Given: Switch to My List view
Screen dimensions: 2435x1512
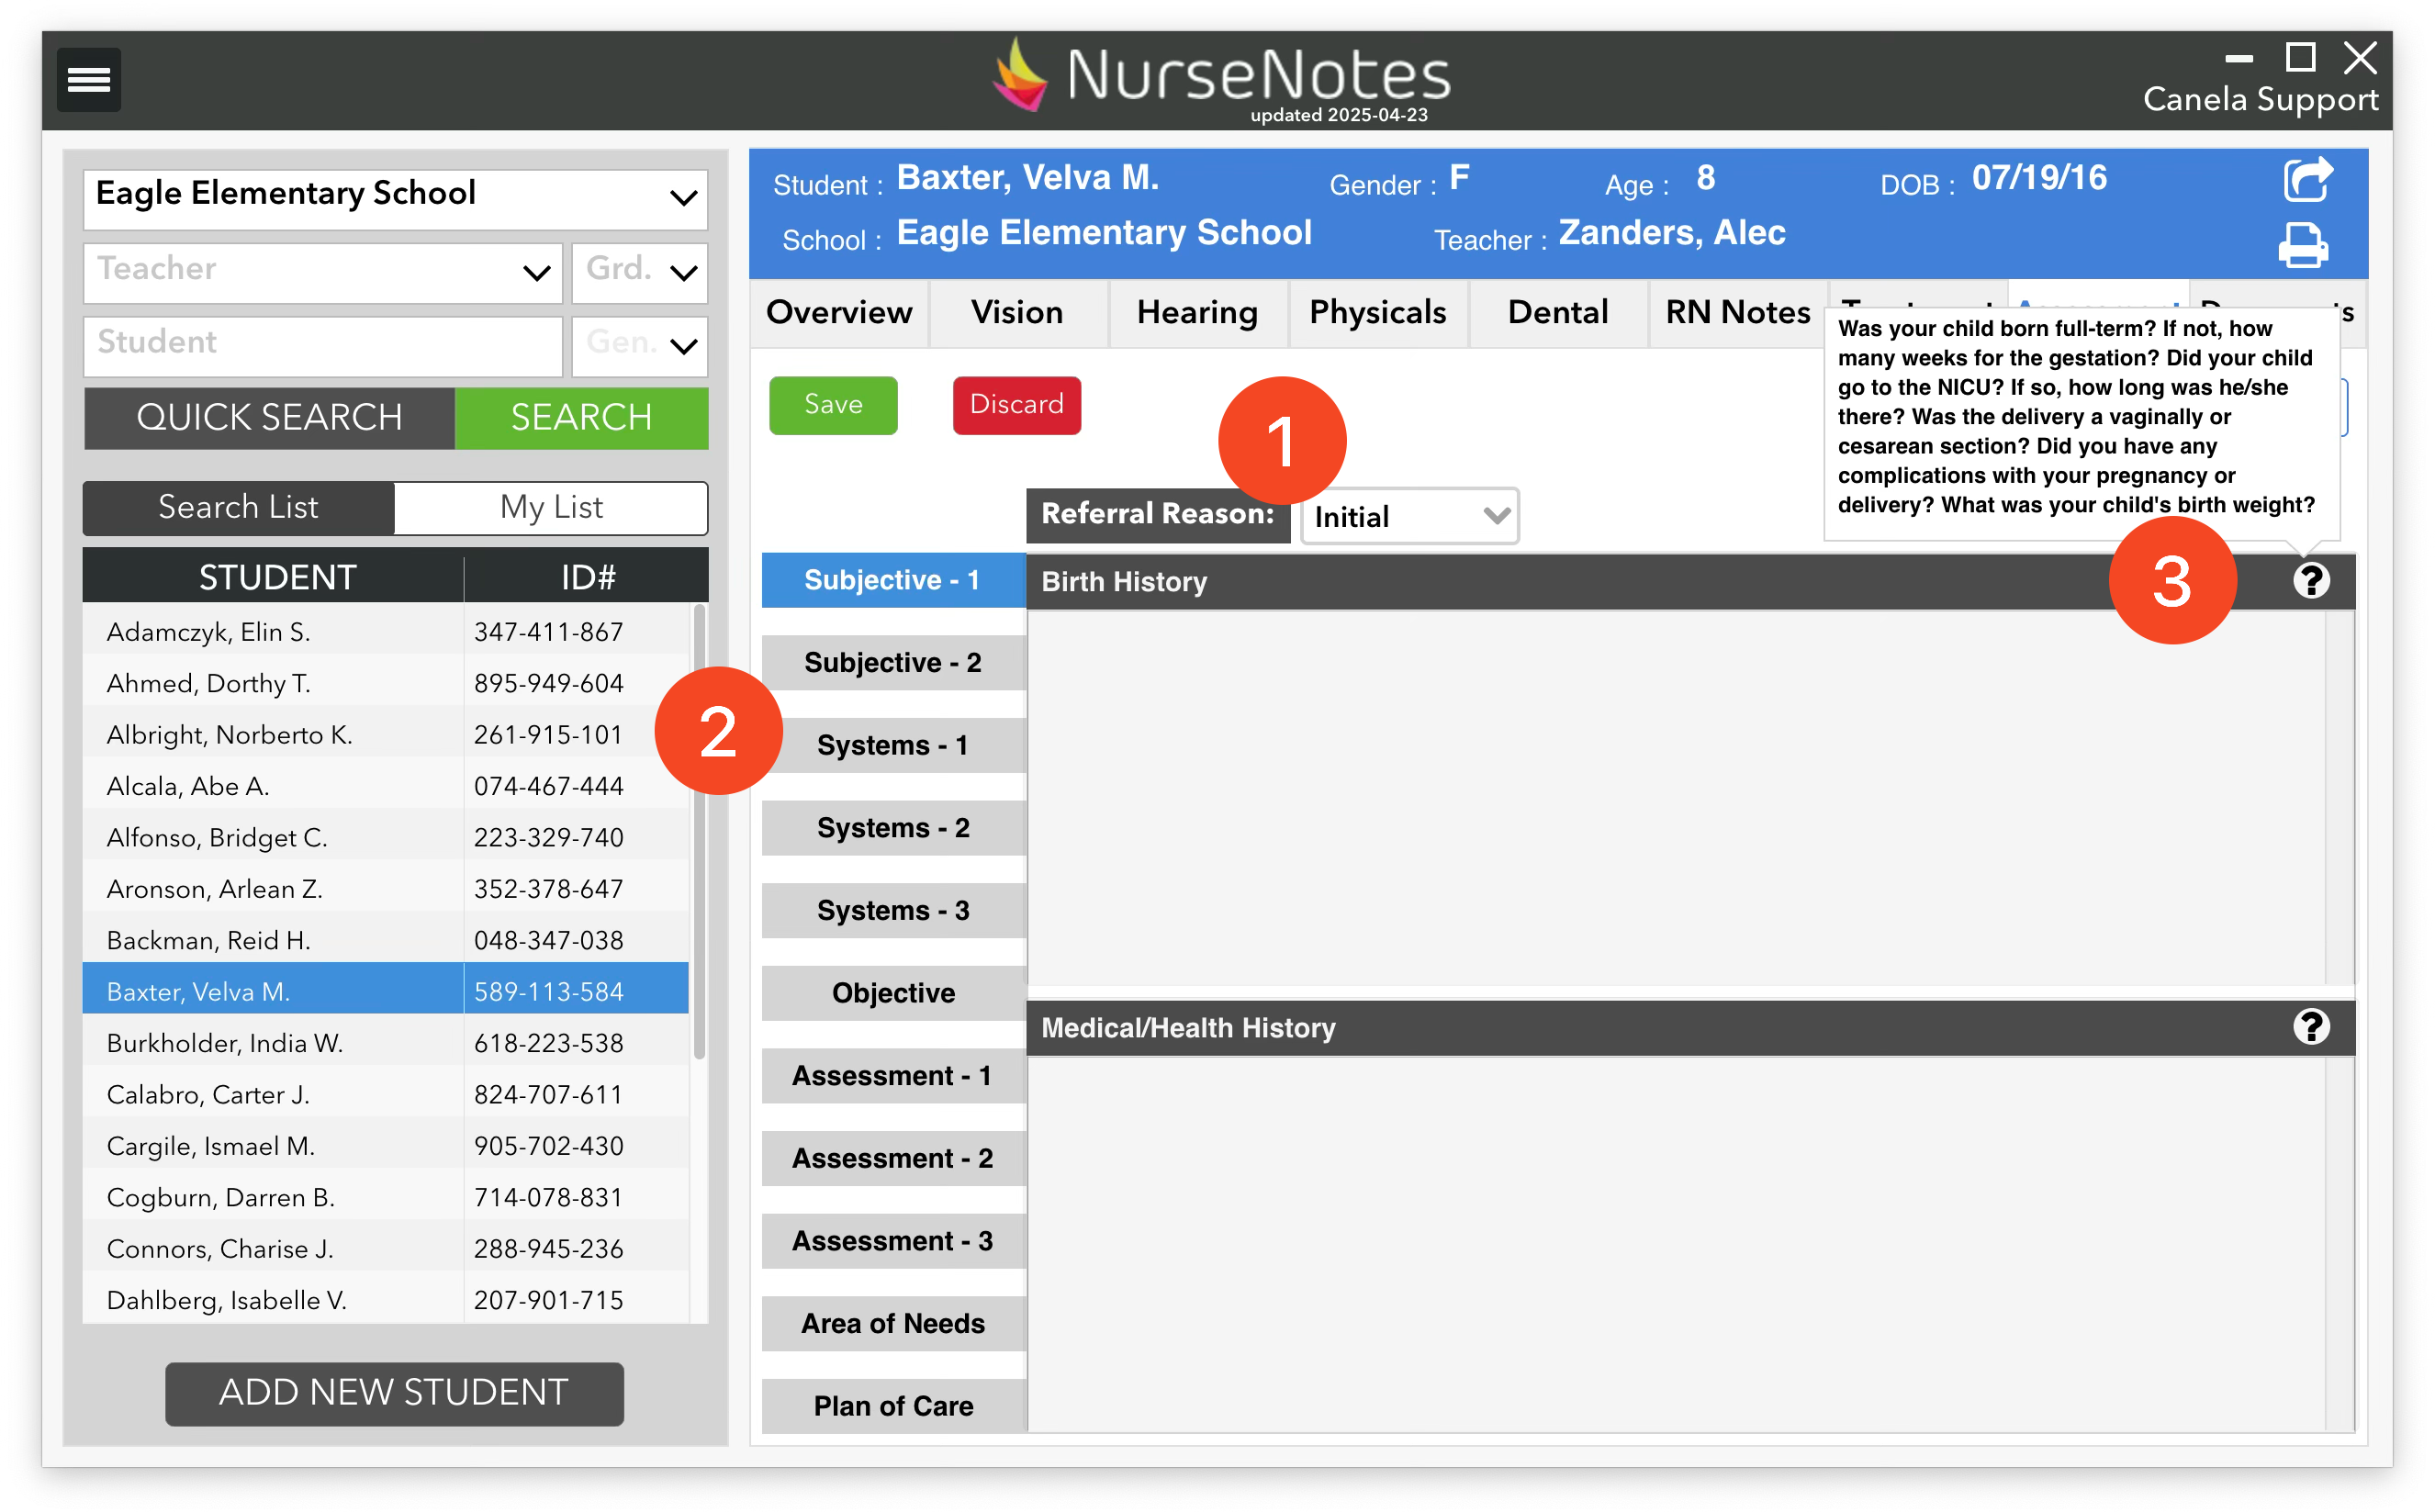Looking at the screenshot, I should (x=551, y=508).
